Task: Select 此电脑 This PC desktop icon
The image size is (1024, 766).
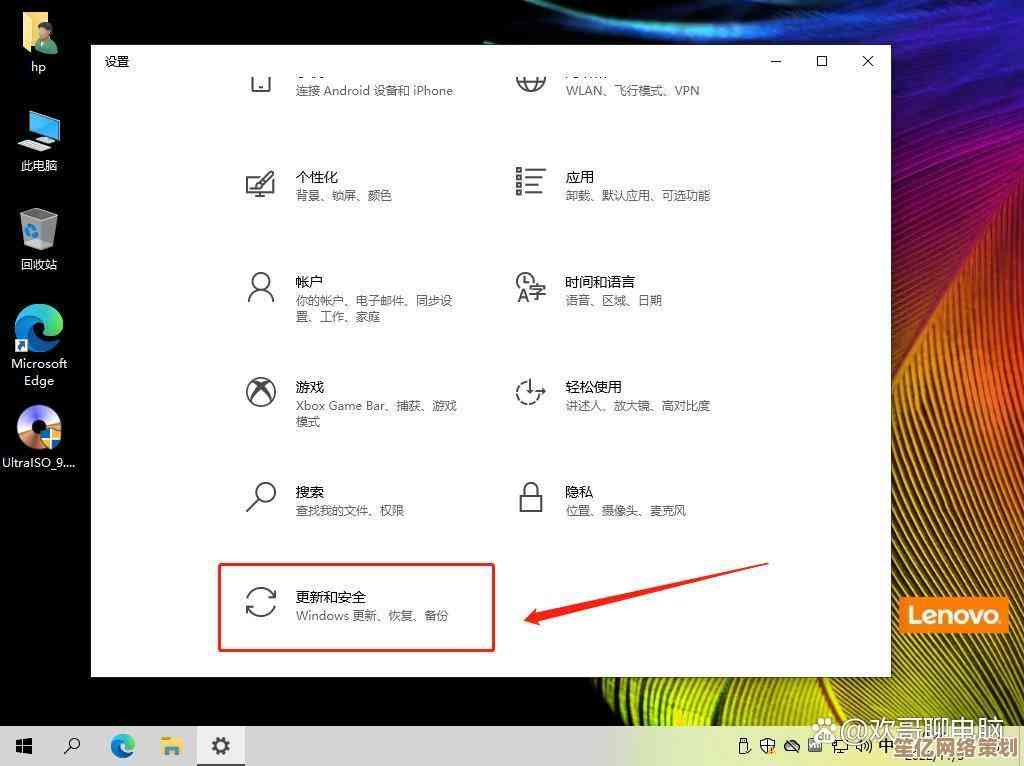Action: point(39,139)
